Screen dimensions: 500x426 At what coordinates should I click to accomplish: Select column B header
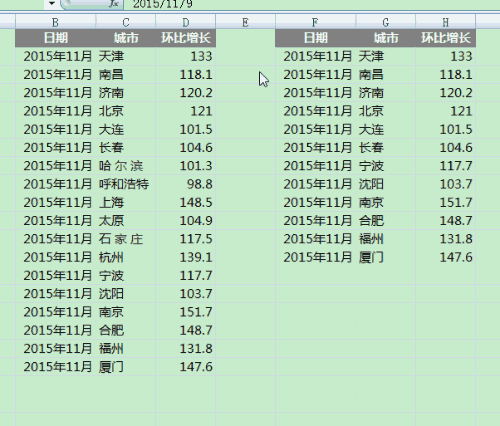click(x=55, y=22)
